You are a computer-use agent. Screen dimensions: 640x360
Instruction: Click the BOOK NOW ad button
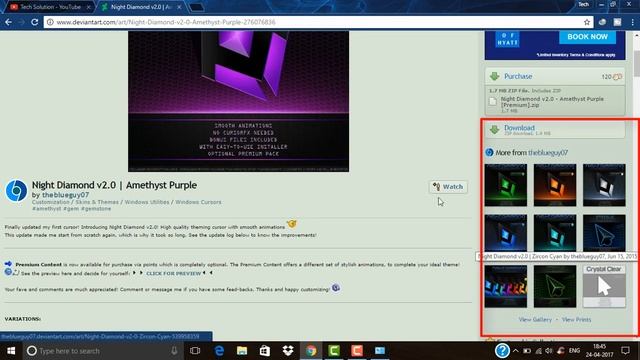pos(587,37)
